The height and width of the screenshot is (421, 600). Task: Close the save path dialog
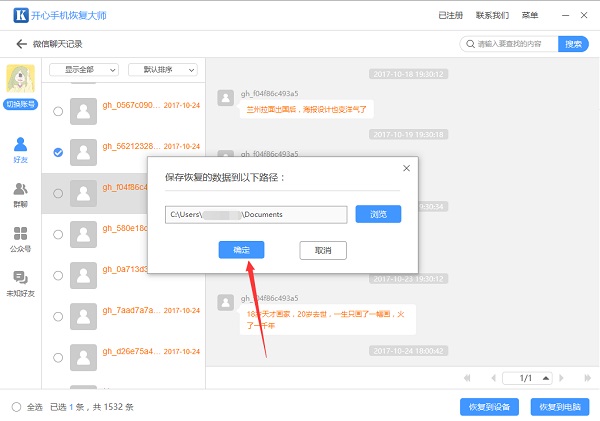coord(406,168)
